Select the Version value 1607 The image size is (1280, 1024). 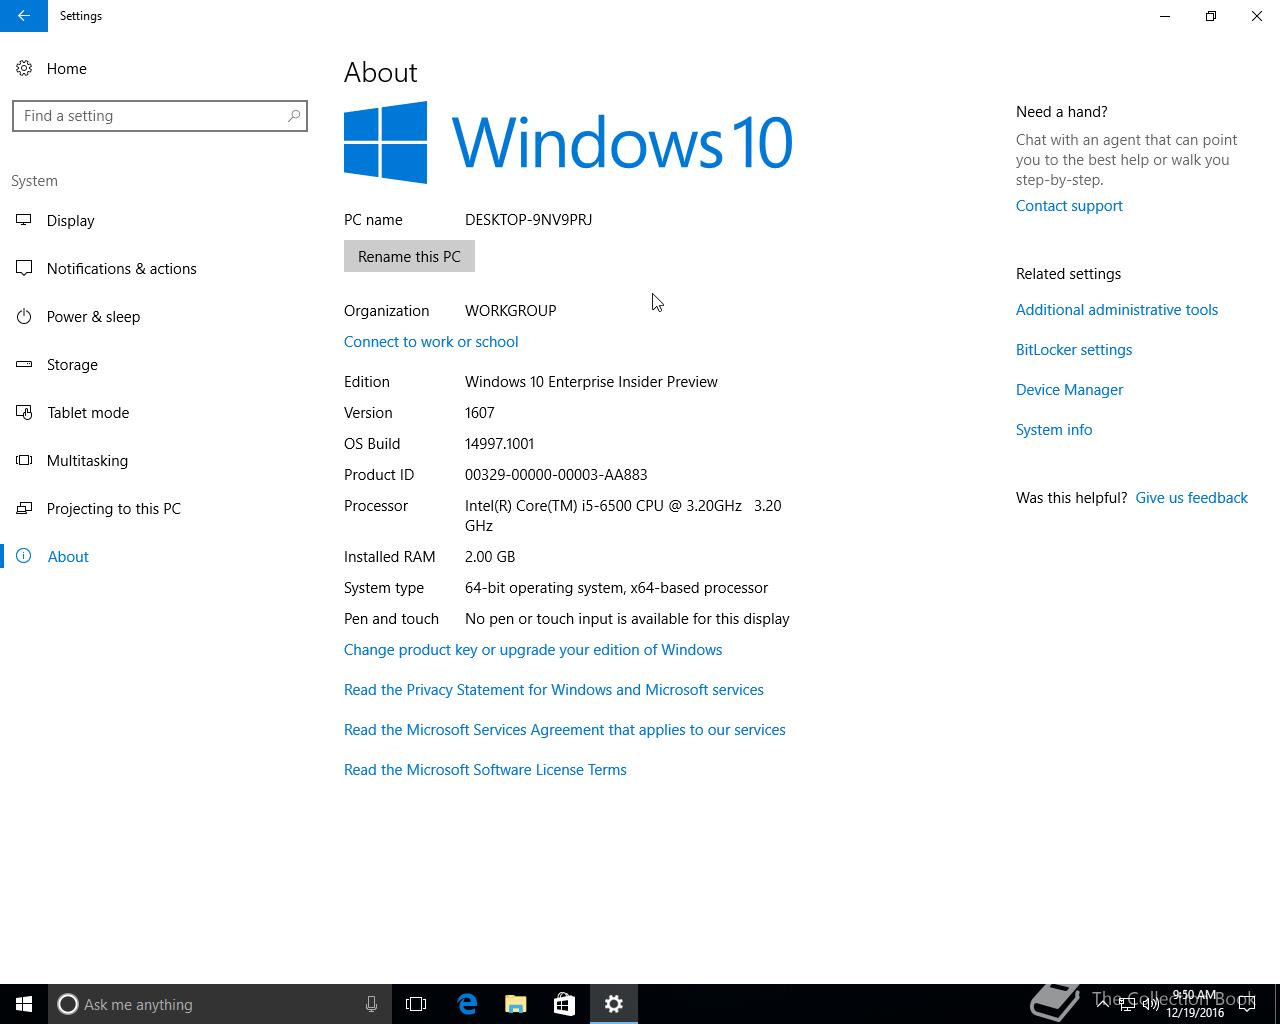480,413
